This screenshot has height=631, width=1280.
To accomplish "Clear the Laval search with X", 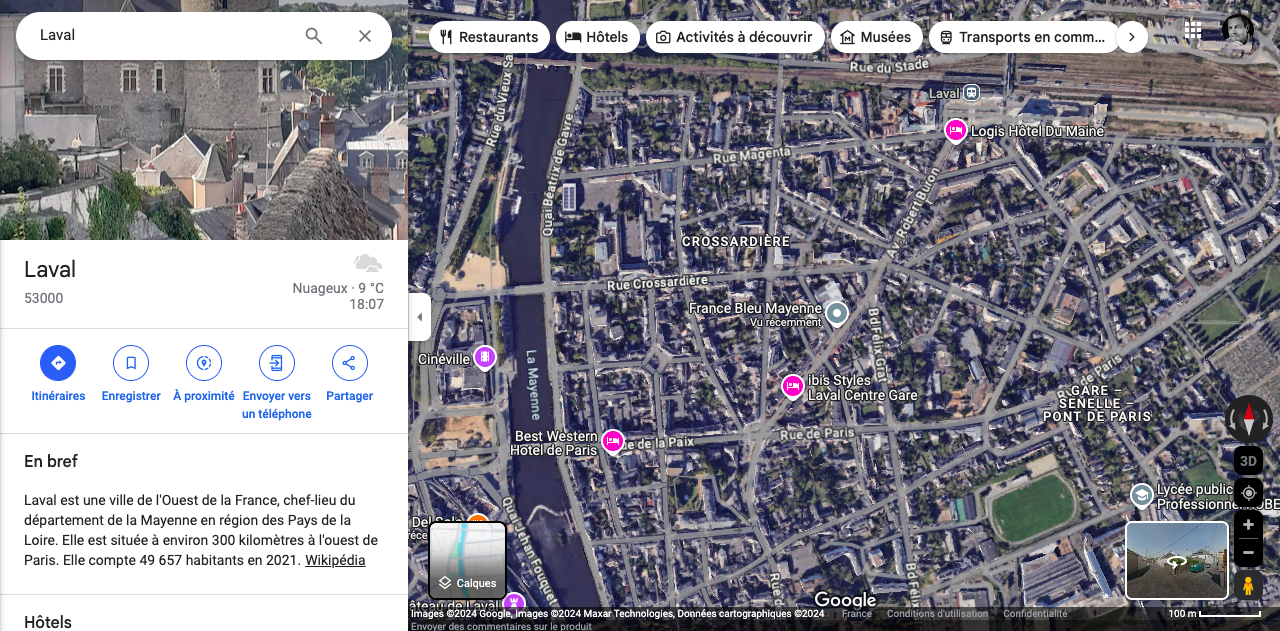I will tap(365, 36).
